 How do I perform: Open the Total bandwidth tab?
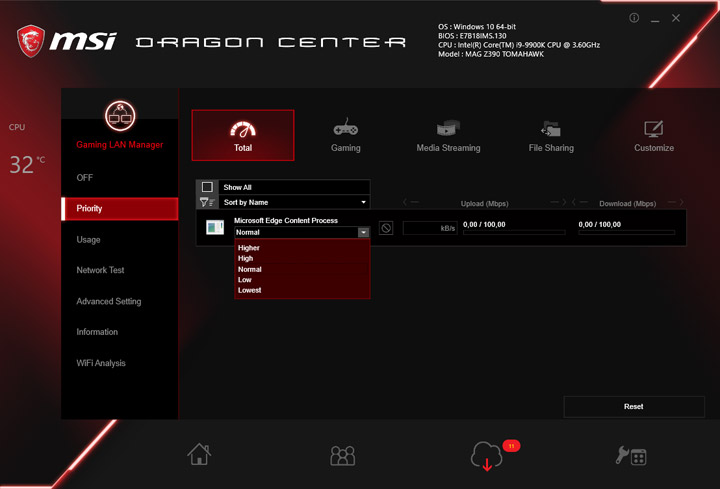click(x=243, y=135)
